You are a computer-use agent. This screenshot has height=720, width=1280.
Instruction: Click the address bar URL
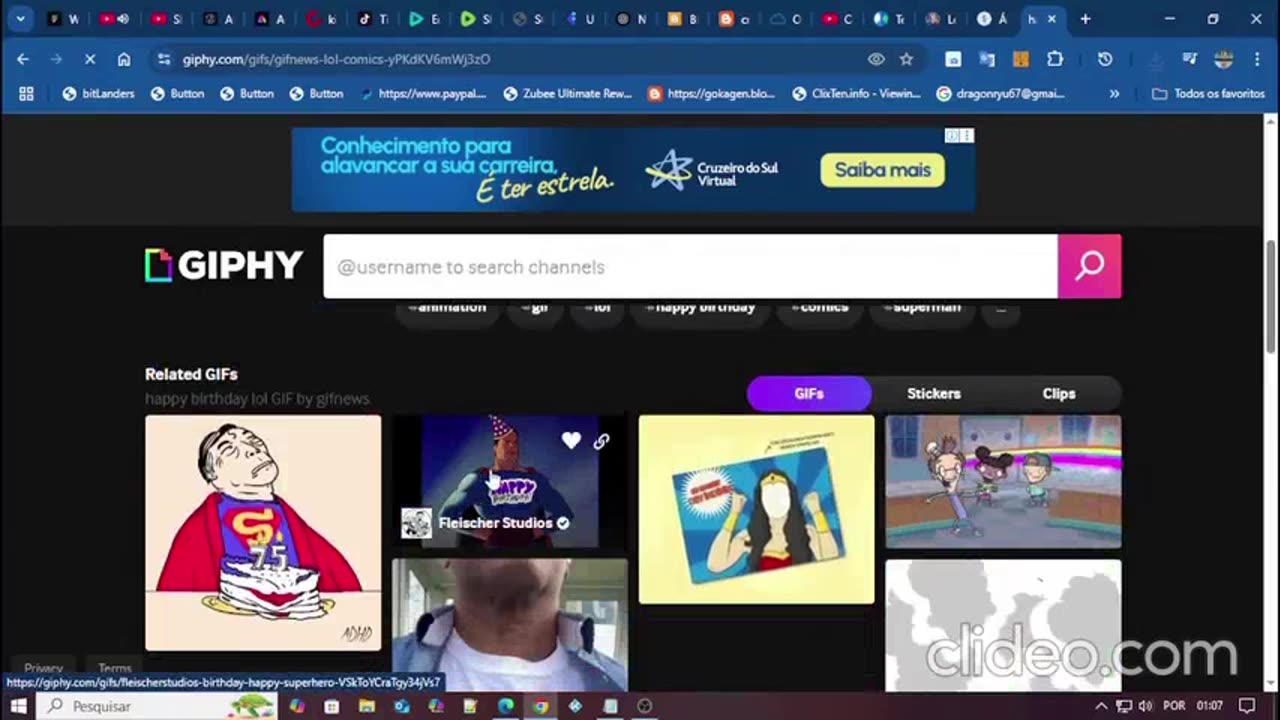pos(336,59)
